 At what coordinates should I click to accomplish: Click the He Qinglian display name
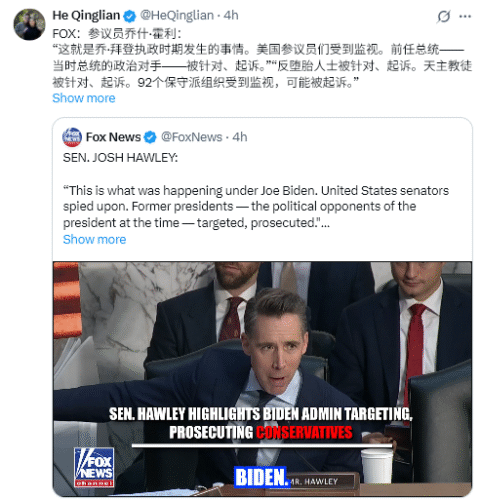(86, 15)
